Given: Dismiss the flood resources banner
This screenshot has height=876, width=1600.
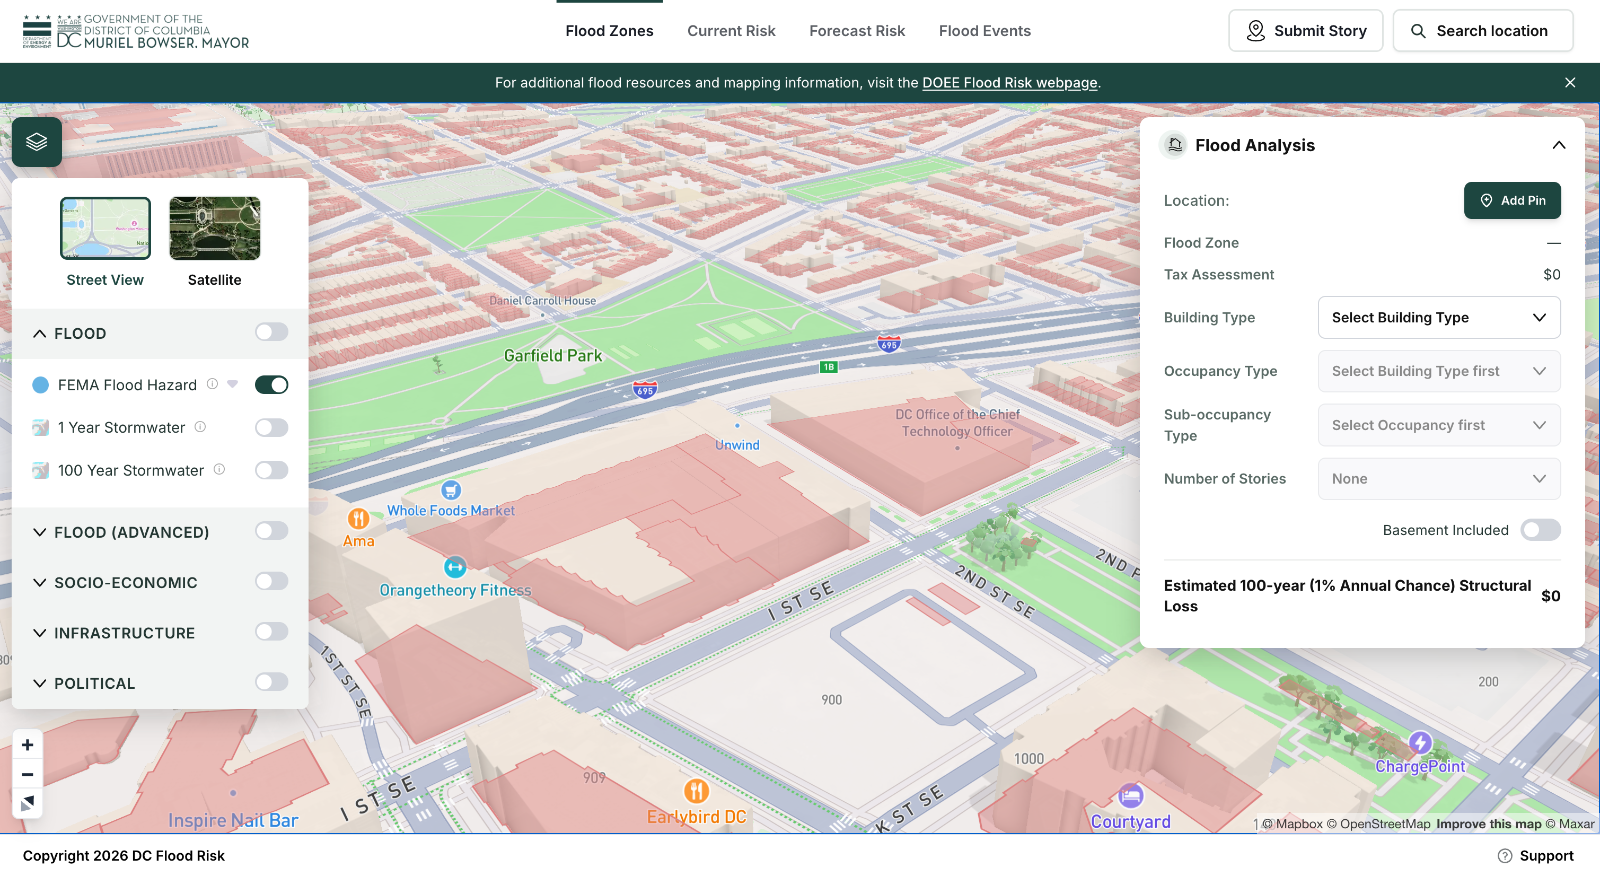Looking at the screenshot, I should click(x=1570, y=83).
